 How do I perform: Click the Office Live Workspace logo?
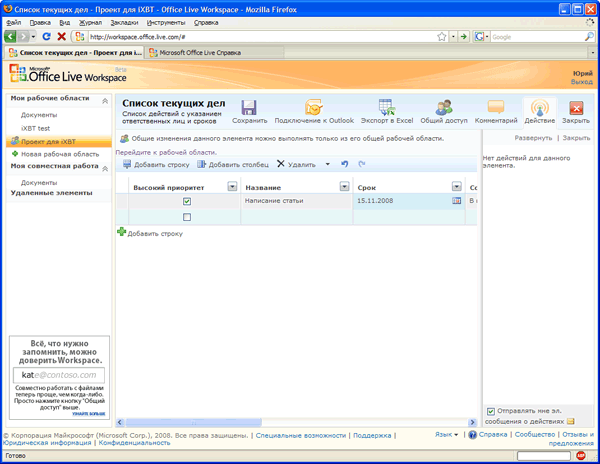[68, 73]
